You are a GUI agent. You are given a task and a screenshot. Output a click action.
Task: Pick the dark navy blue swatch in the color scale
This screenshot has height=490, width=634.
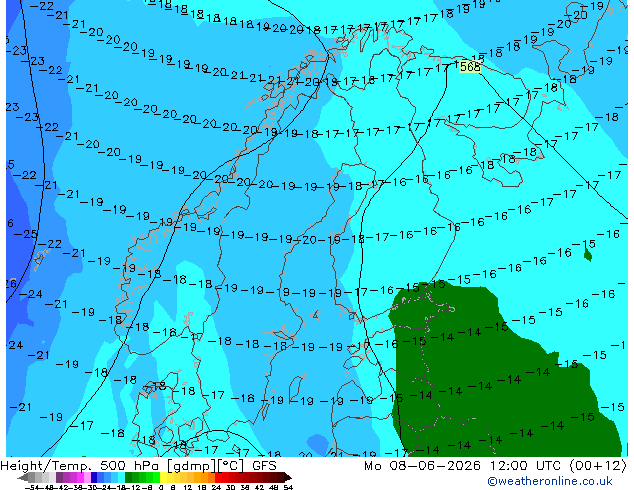[x=94, y=477]
